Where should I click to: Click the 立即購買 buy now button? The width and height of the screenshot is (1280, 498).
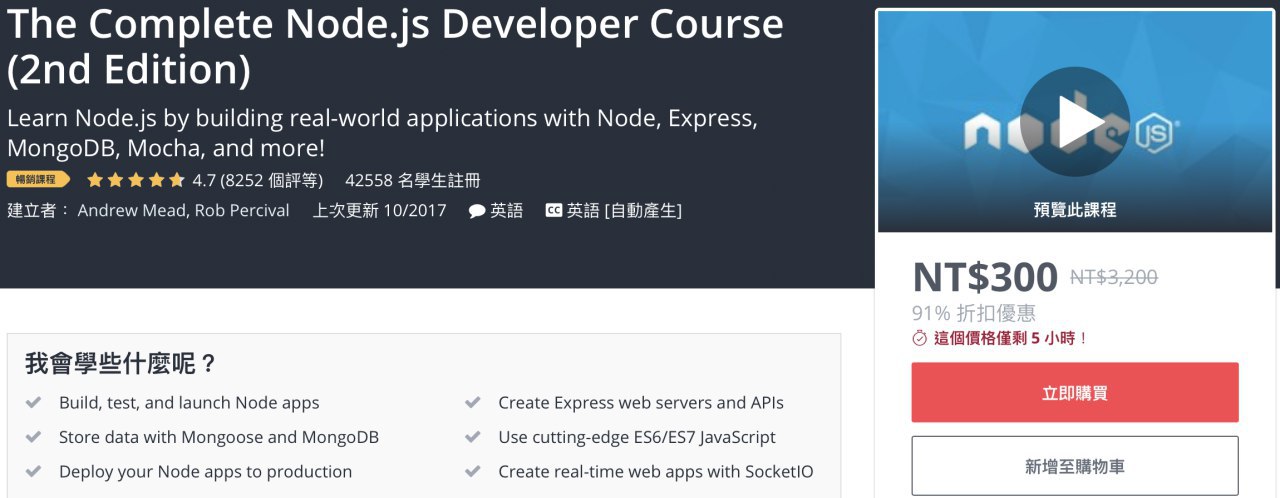pos(1074,393)
